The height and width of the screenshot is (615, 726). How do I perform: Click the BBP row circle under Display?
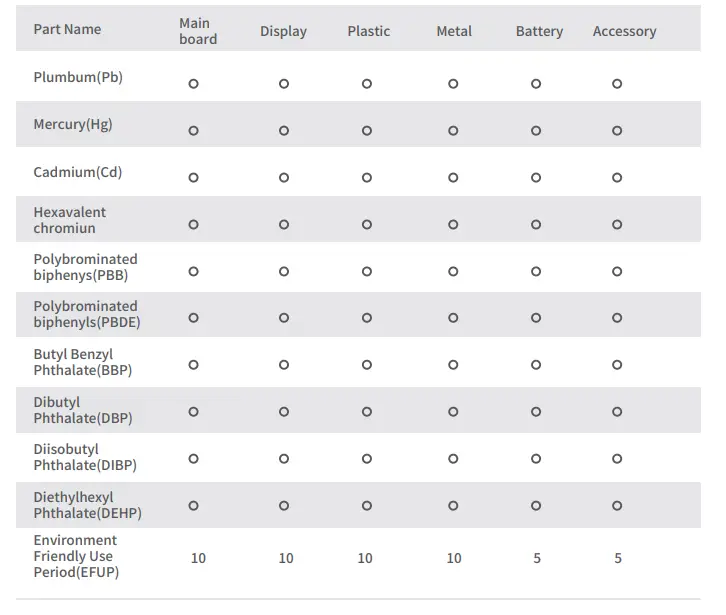284,365
